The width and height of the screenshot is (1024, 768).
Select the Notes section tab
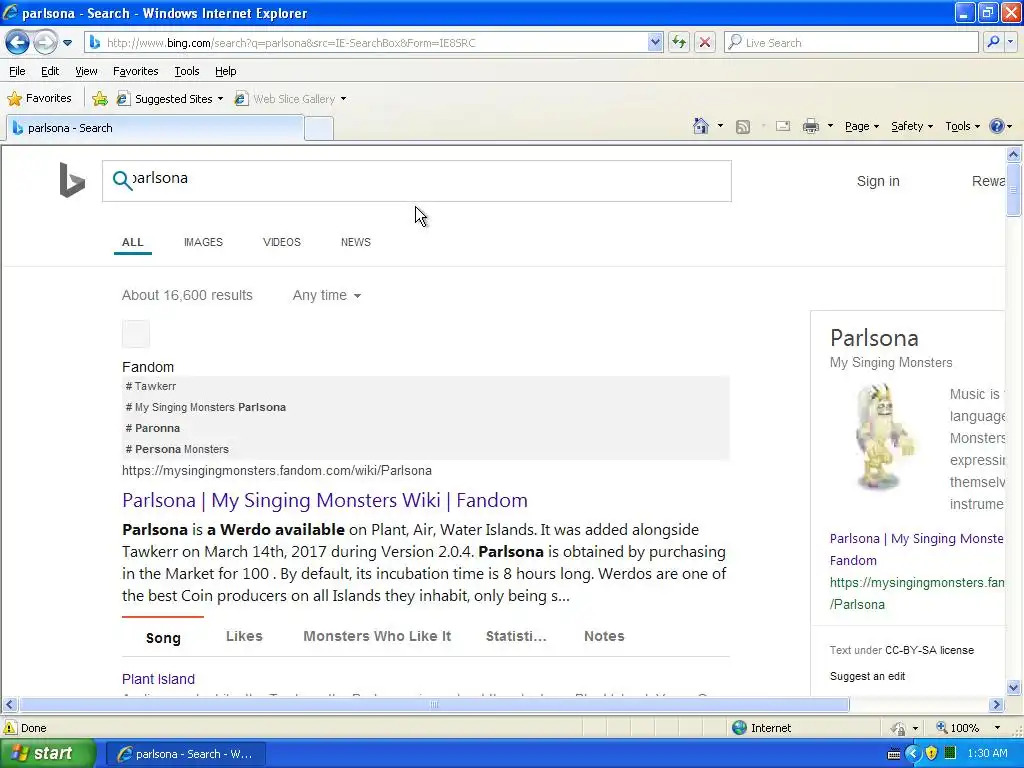click(x=604, y=636)
